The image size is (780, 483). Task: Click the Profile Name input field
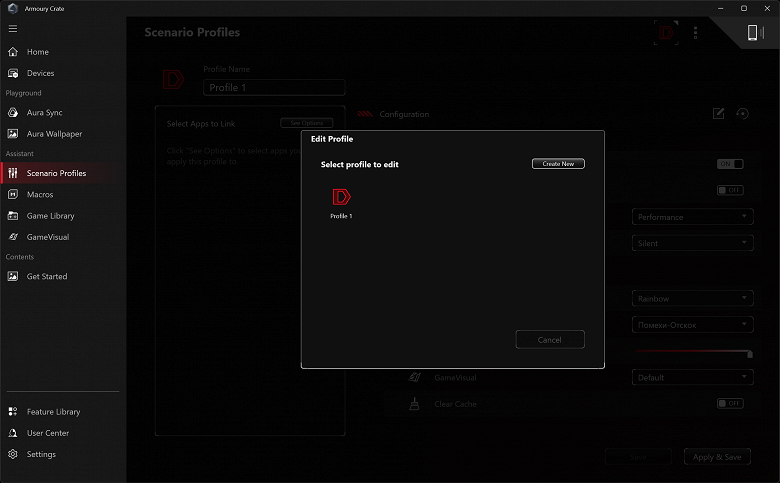point(274,88)
